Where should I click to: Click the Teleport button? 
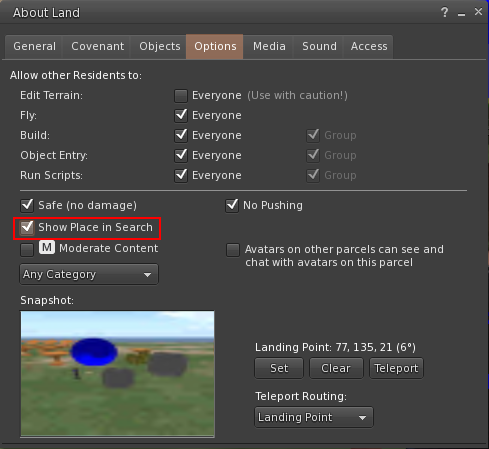396,368
